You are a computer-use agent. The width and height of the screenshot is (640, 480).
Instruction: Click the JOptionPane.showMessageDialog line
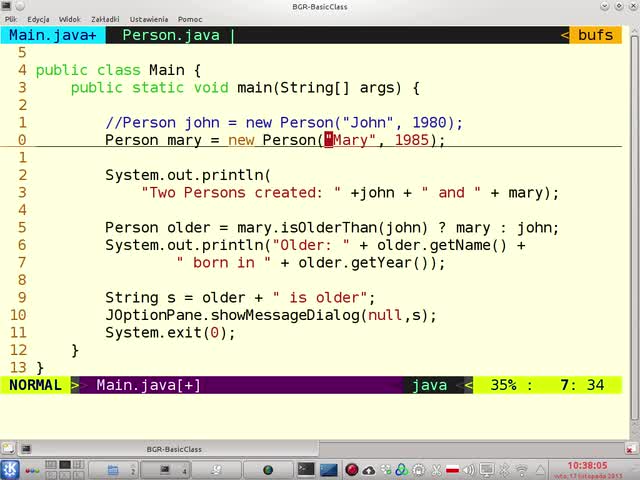(x=271, y=315)
